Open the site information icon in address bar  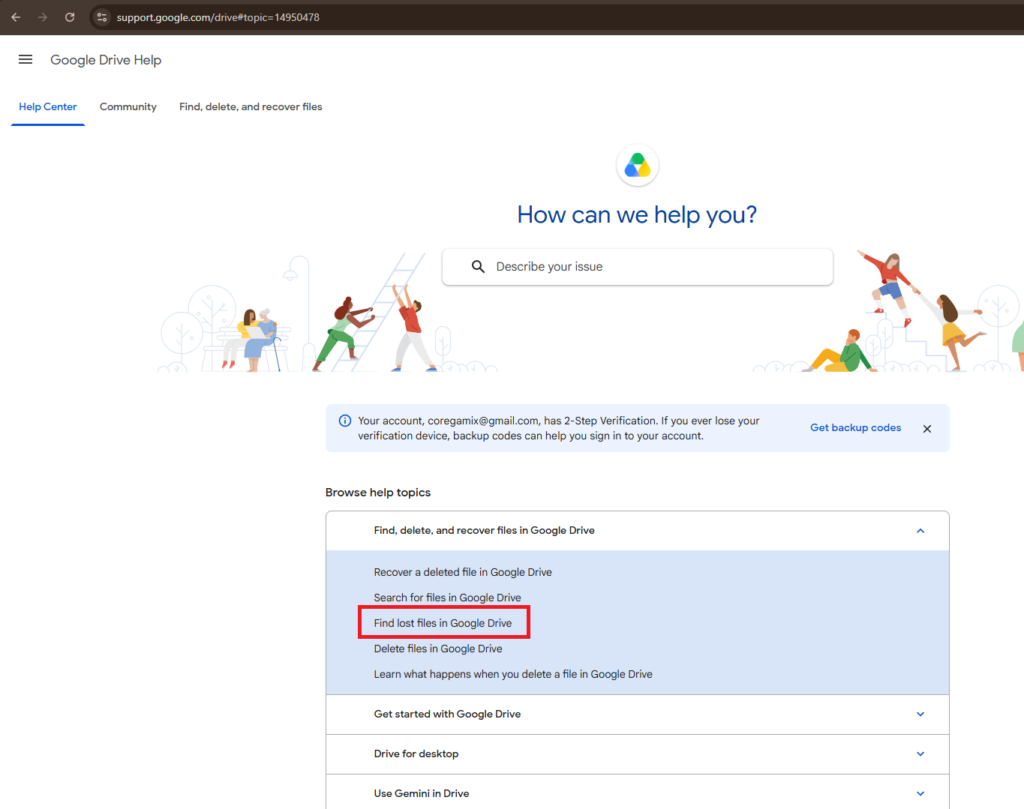102,18
